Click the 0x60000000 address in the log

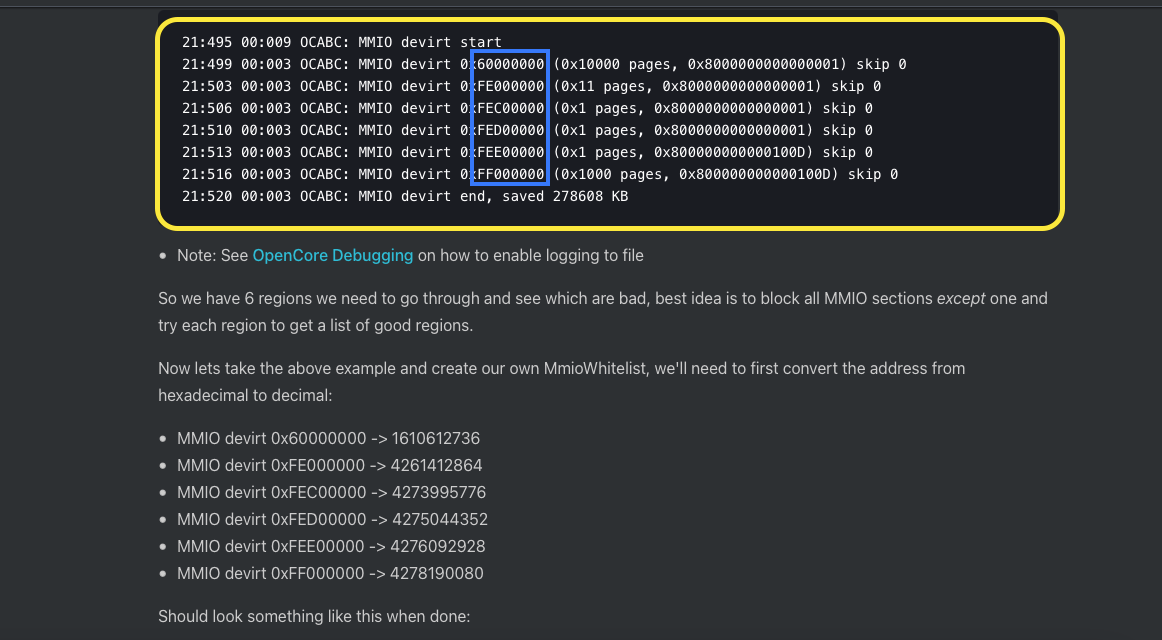click(509, 64)
